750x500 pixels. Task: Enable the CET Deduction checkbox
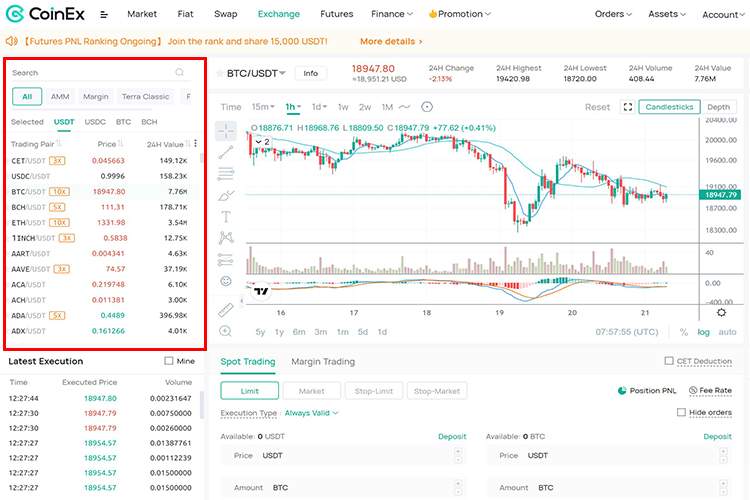point(669,361)
